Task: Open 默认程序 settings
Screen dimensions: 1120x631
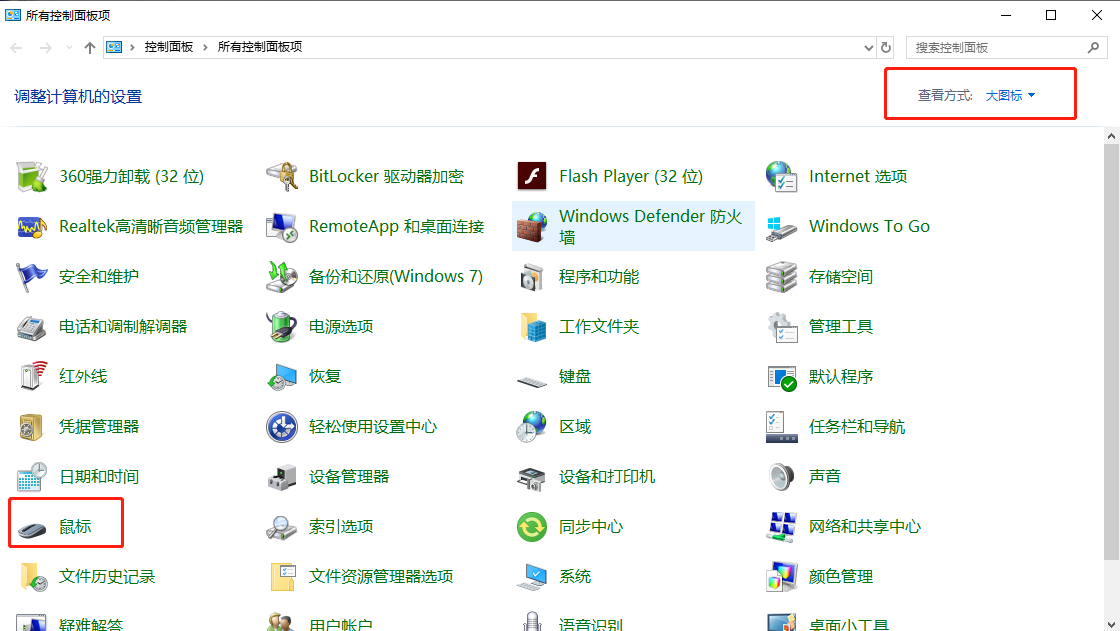Action: pyautogui.click(x=842, y=375)
